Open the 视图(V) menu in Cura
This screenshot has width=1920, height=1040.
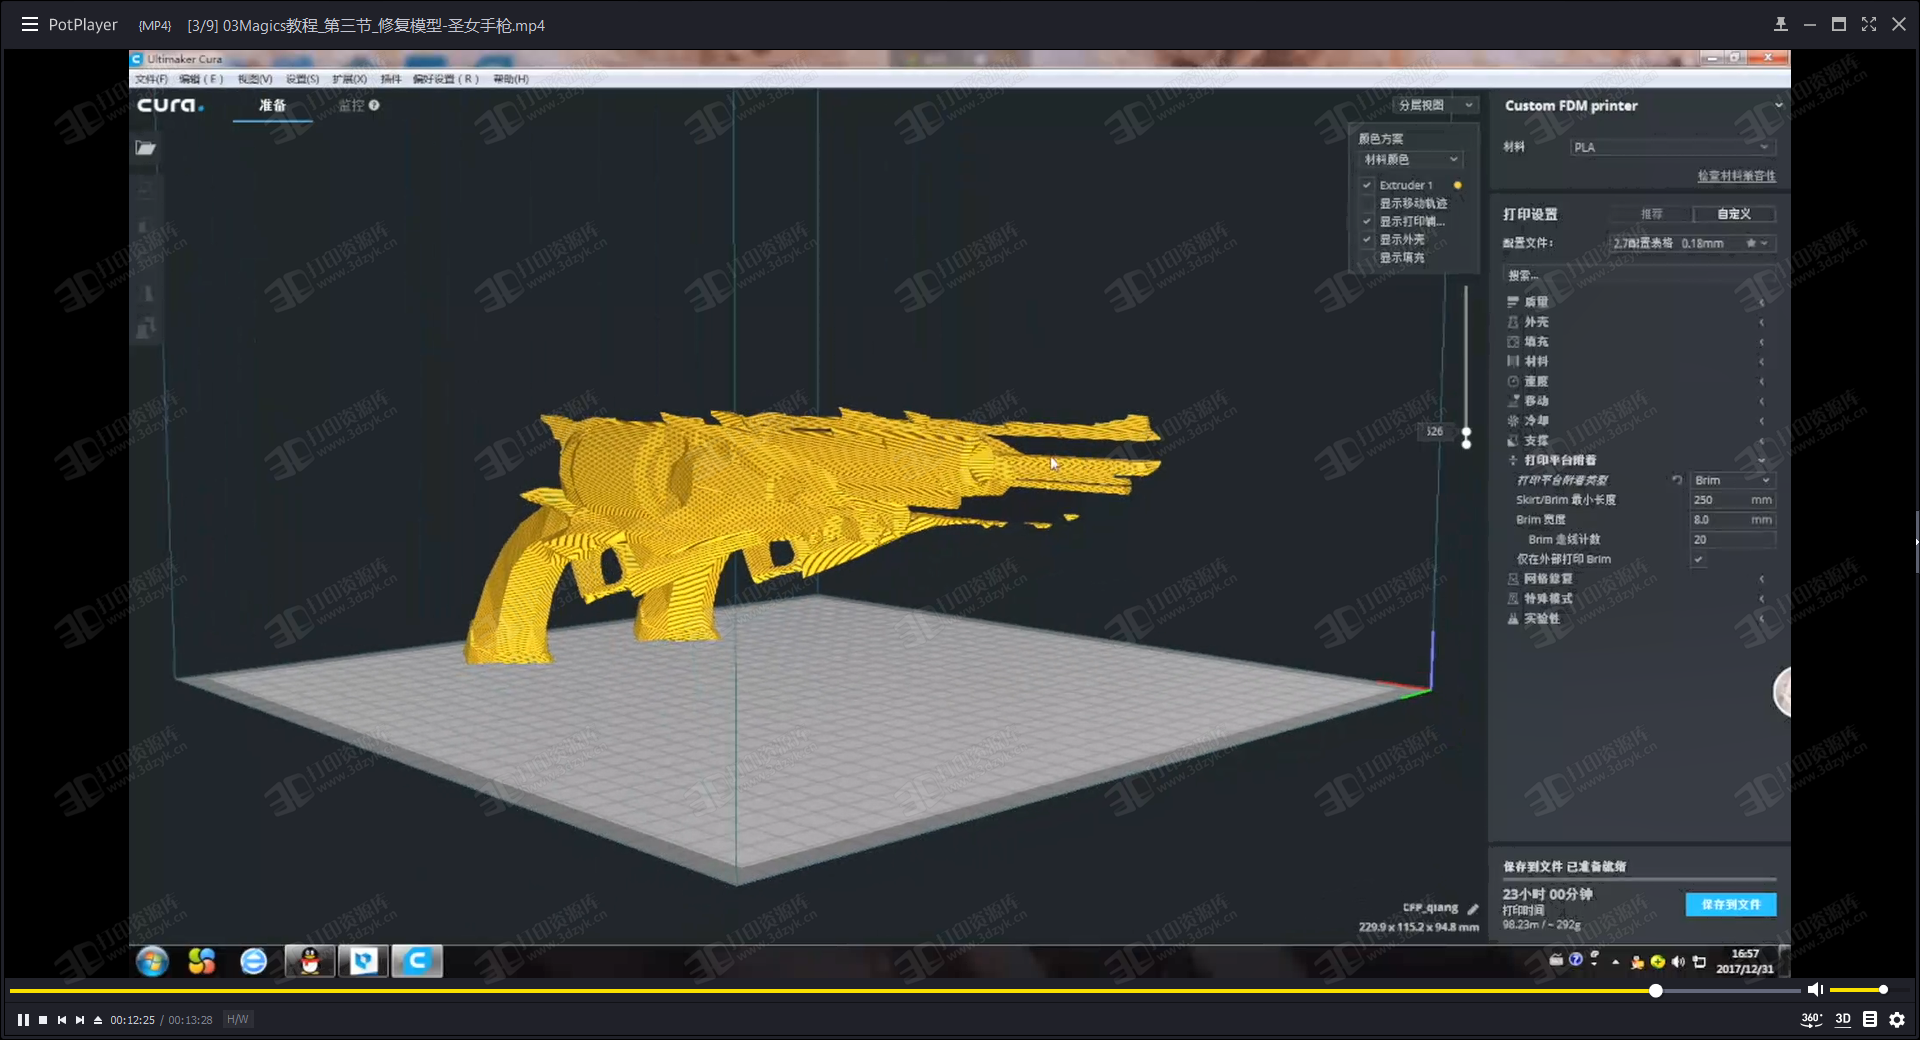255,79
